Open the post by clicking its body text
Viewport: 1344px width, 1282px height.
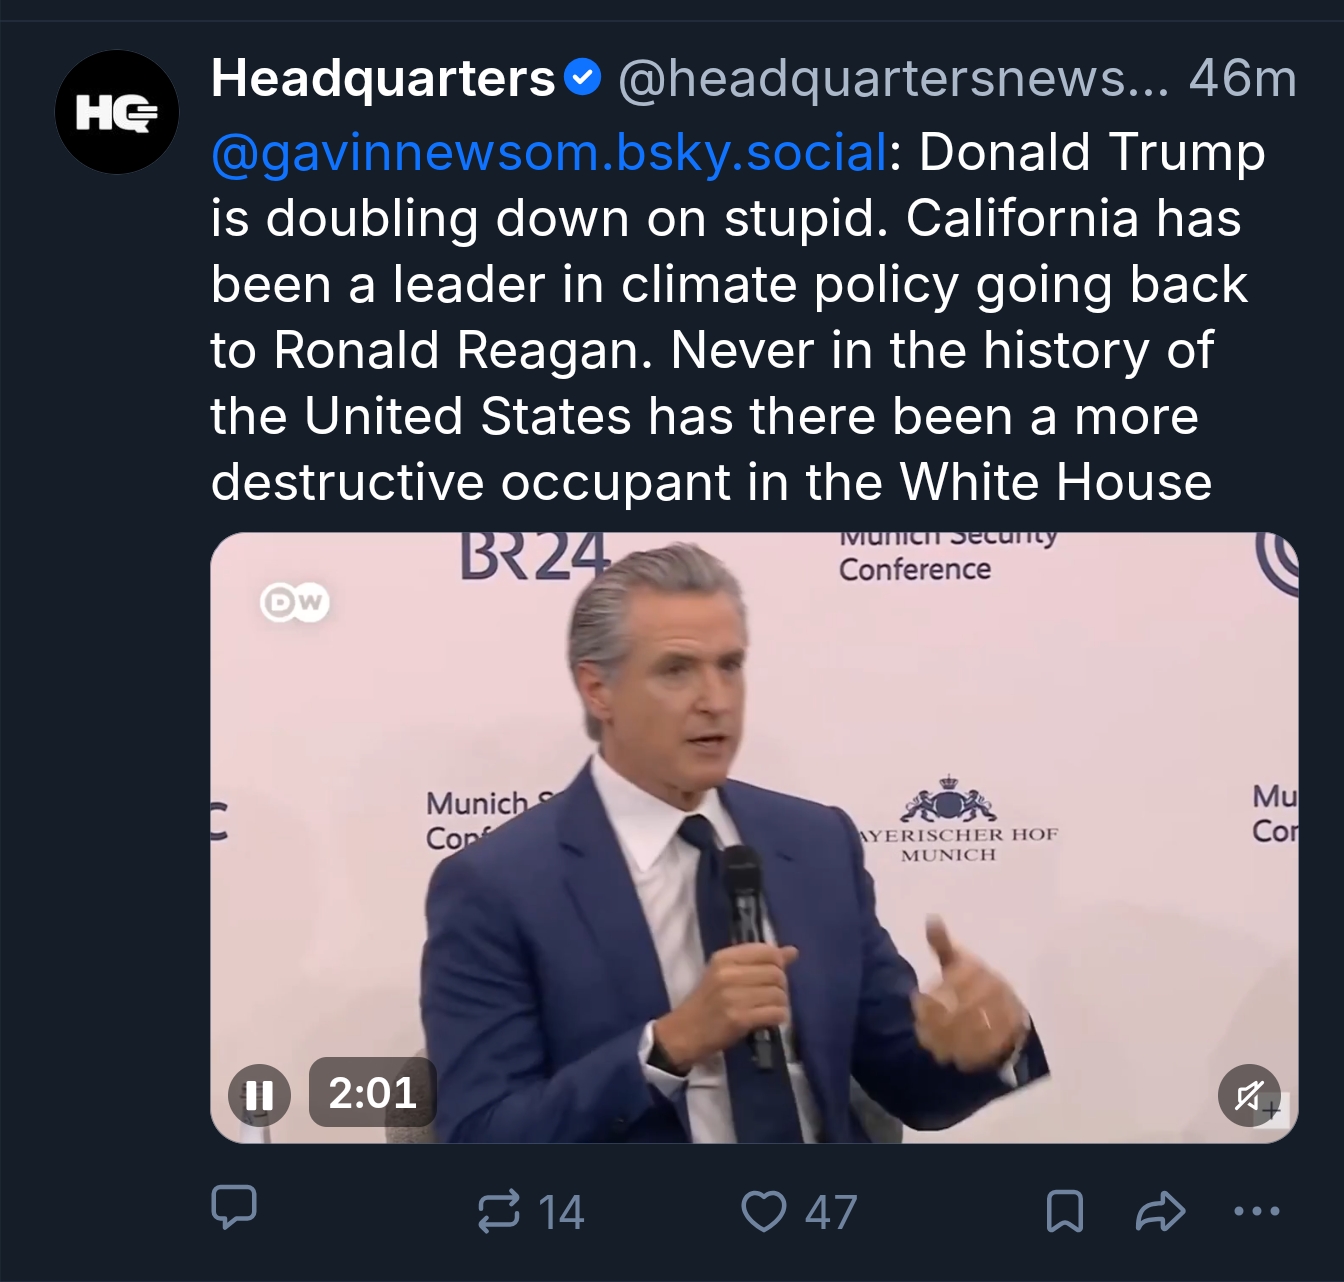(710, 350)
